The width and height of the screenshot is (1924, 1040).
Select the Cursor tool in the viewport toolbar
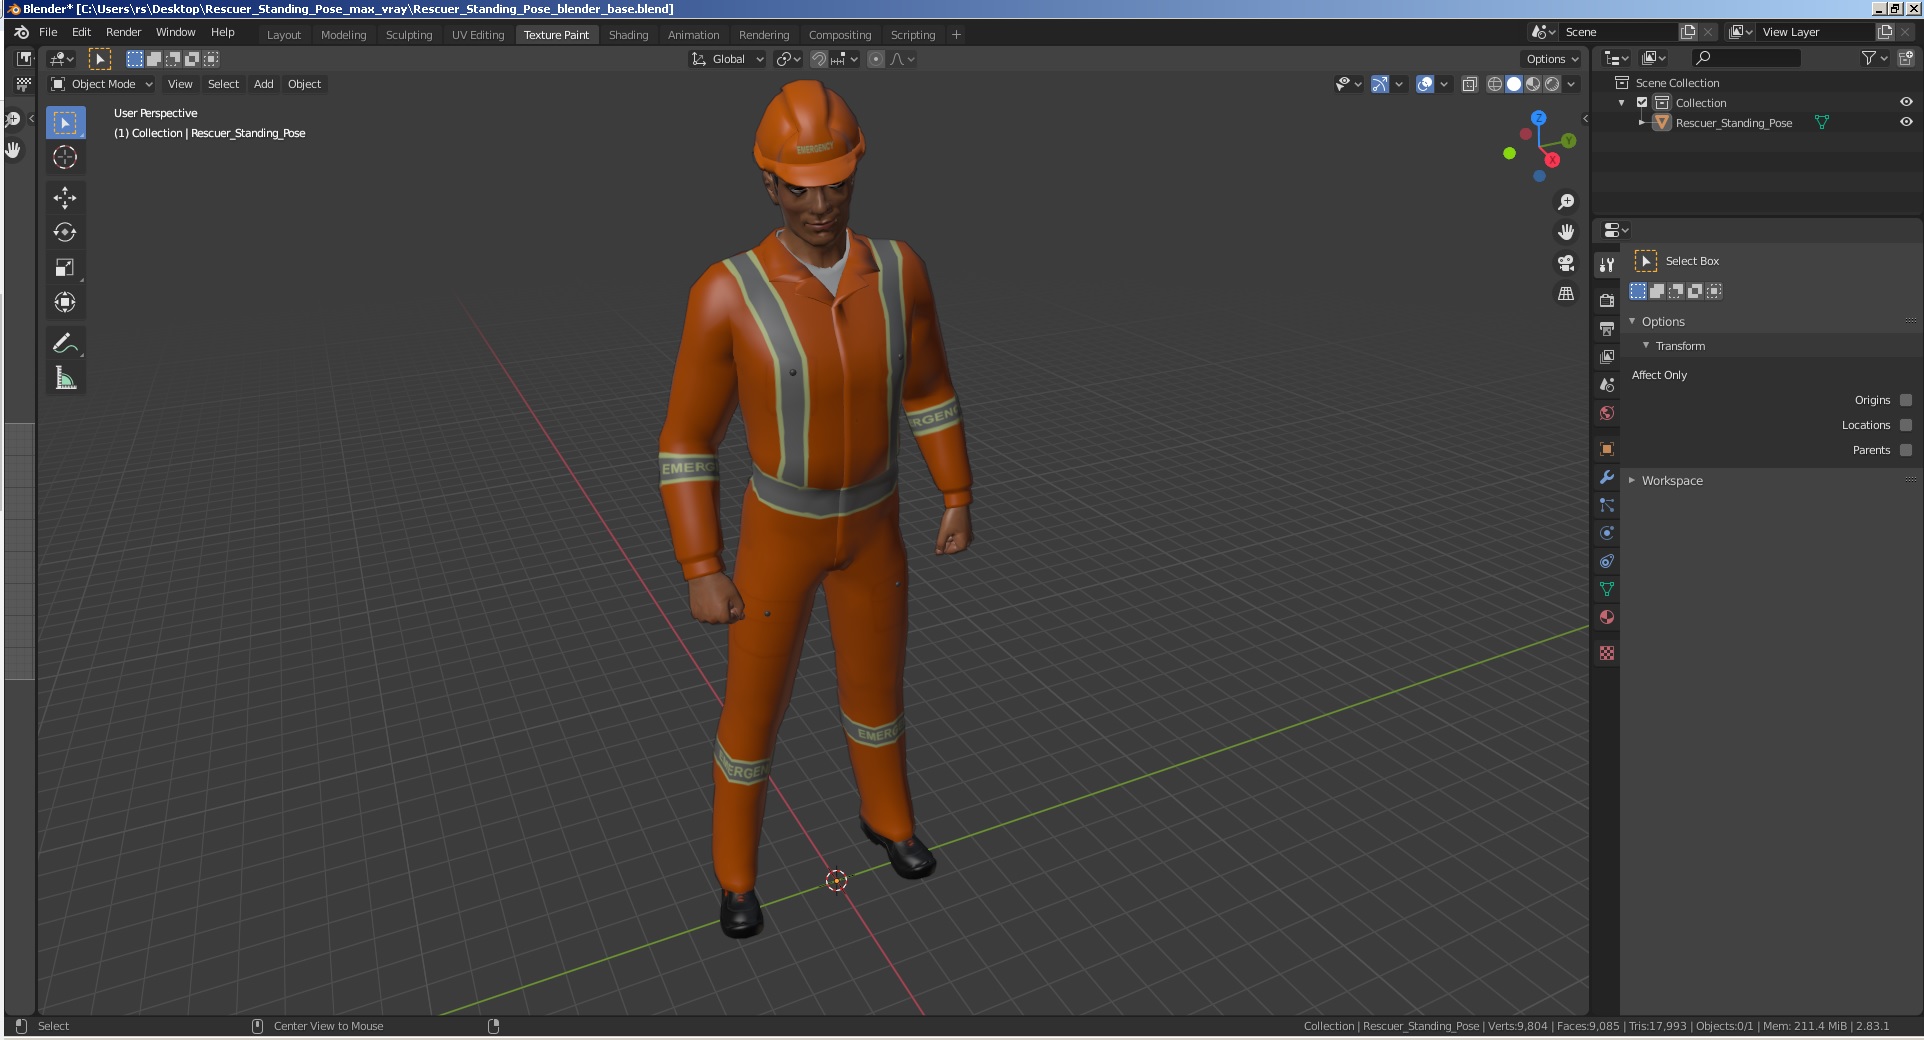click(x=65, y=157)
